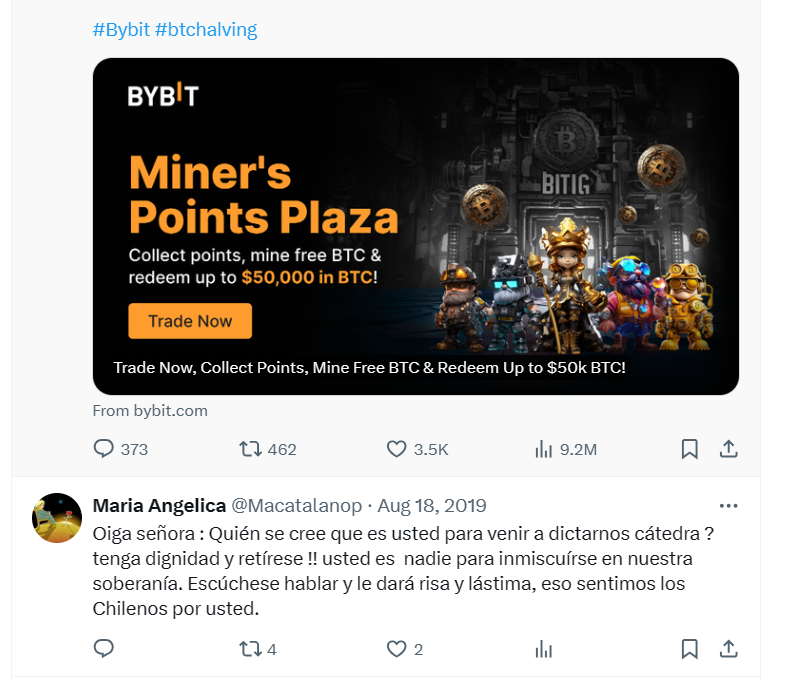The width and height of the screenshot is (789, 680).
Task: Click the reply icon on Bybit post
Action: (x=104, y=448)
